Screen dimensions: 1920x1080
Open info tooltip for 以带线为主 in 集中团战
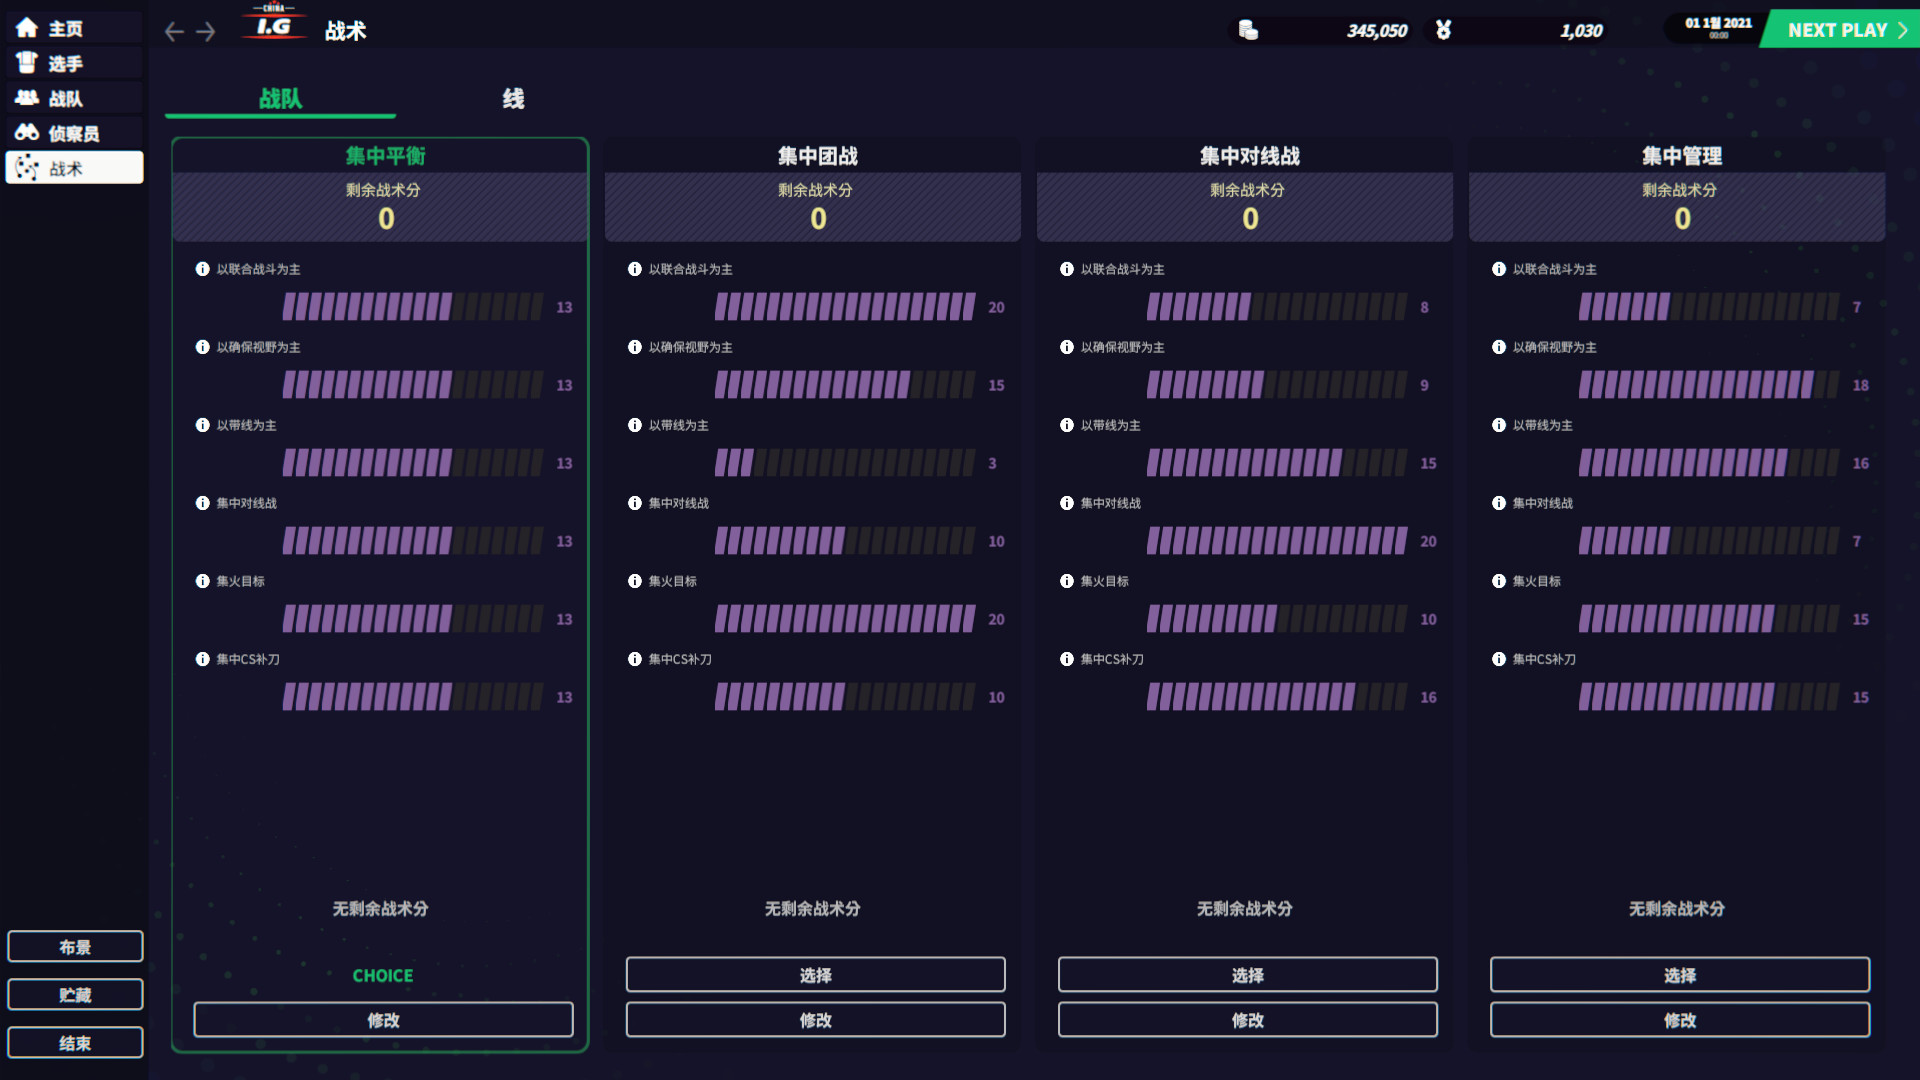point(633,425)
